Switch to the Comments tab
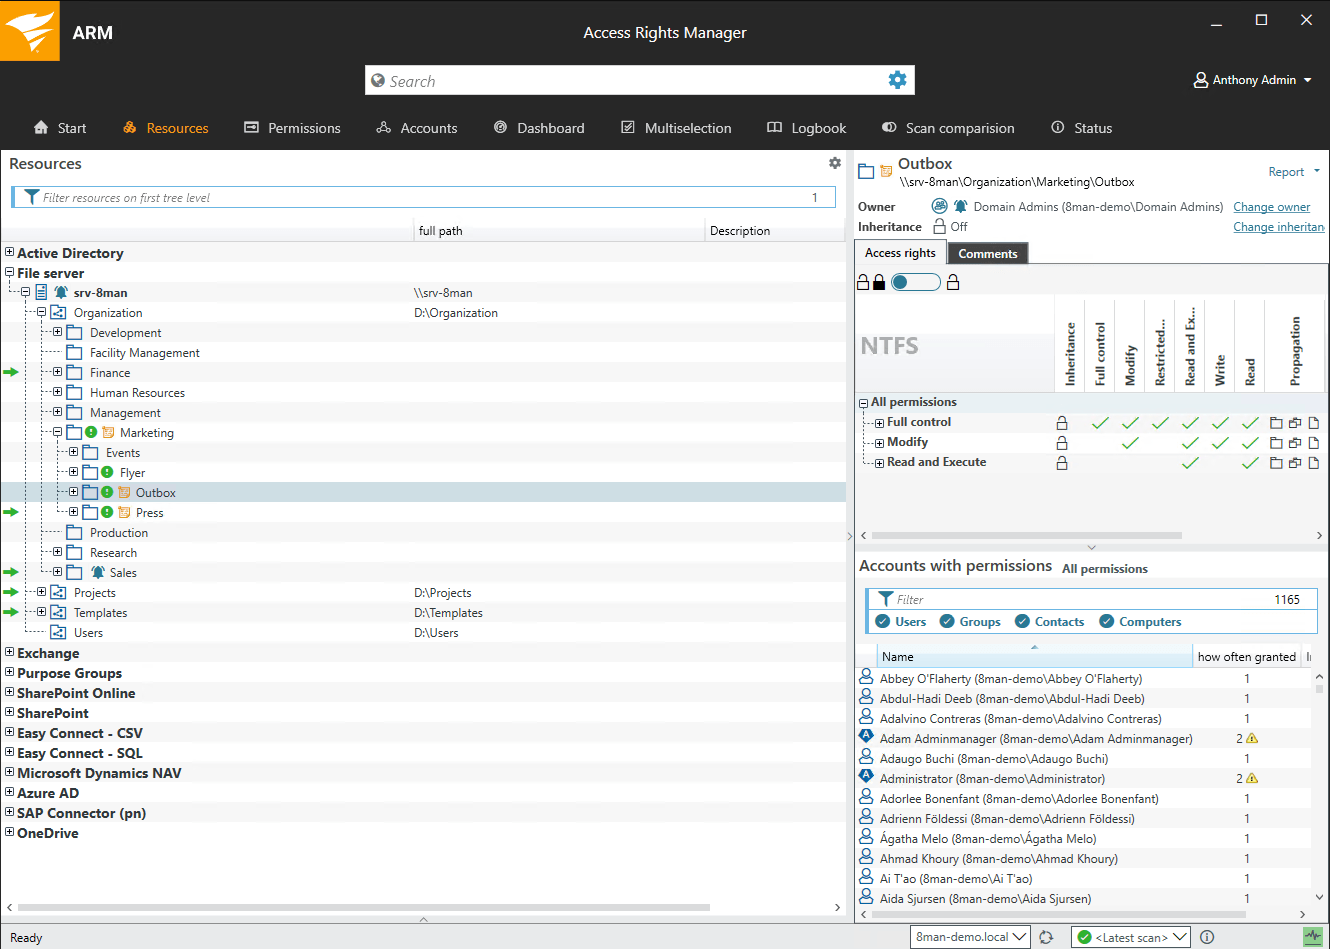The image size is (1330, 949). [987, 252]
